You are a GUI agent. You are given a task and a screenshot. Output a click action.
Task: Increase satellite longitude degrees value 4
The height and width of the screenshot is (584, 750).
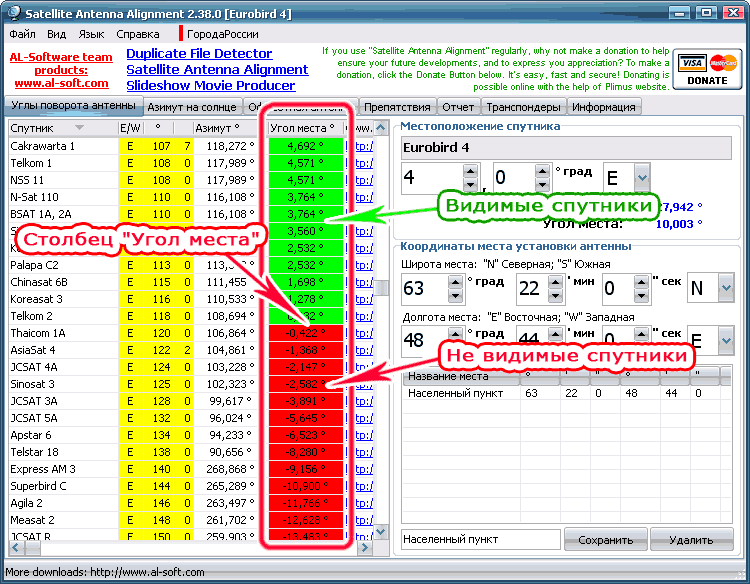tap(471, 171)
